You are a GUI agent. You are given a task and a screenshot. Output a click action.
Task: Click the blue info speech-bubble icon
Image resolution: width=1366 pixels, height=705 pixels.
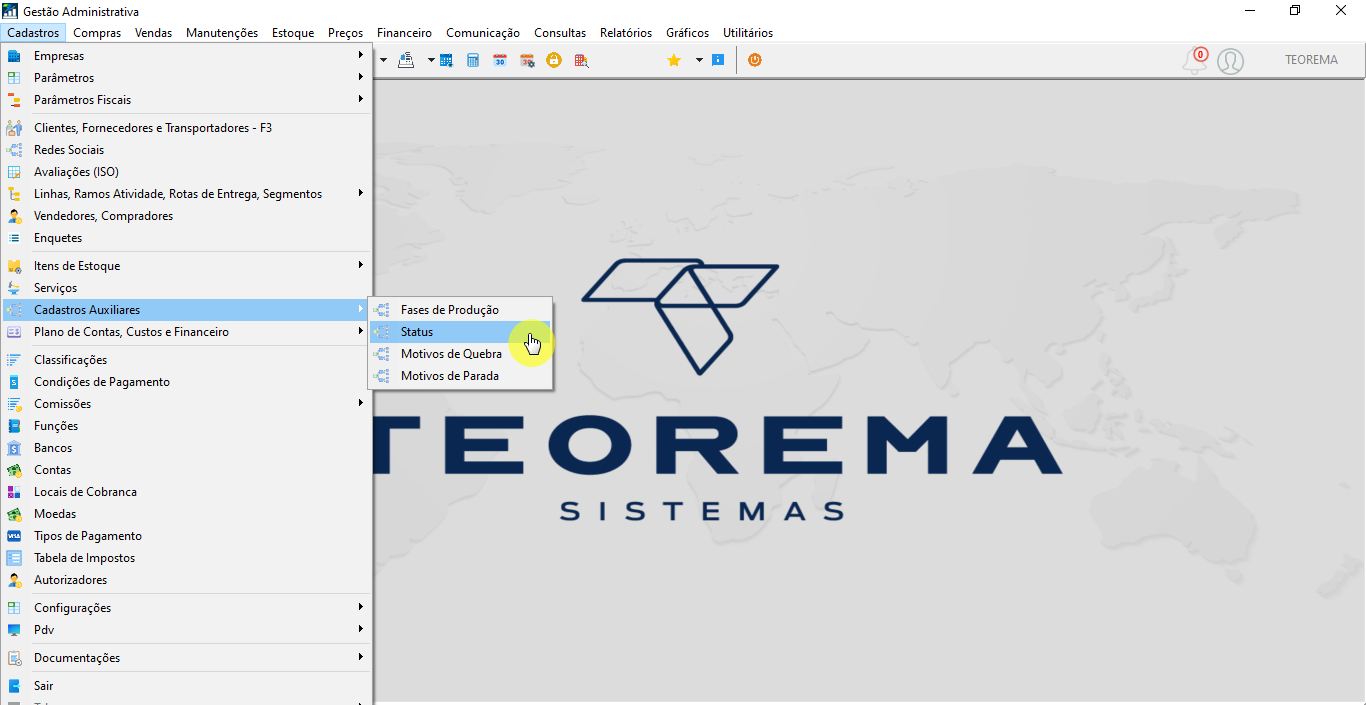coord(718,60)
